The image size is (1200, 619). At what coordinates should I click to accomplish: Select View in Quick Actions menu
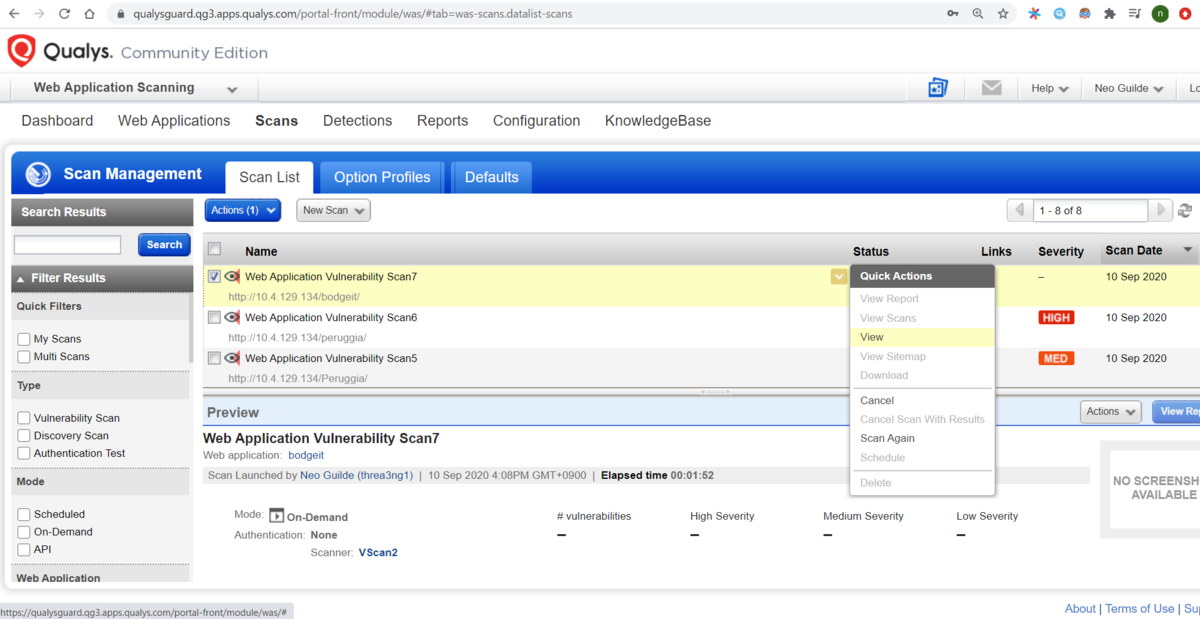(x=922, y=337)
